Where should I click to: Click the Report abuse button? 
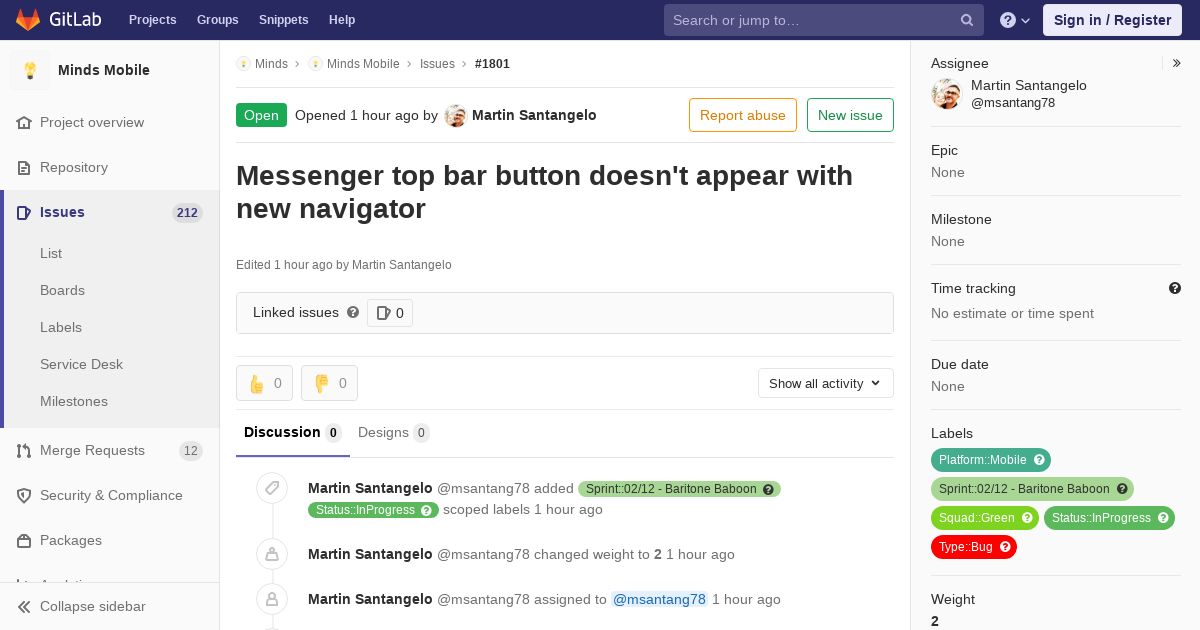[x=742, y=115]
